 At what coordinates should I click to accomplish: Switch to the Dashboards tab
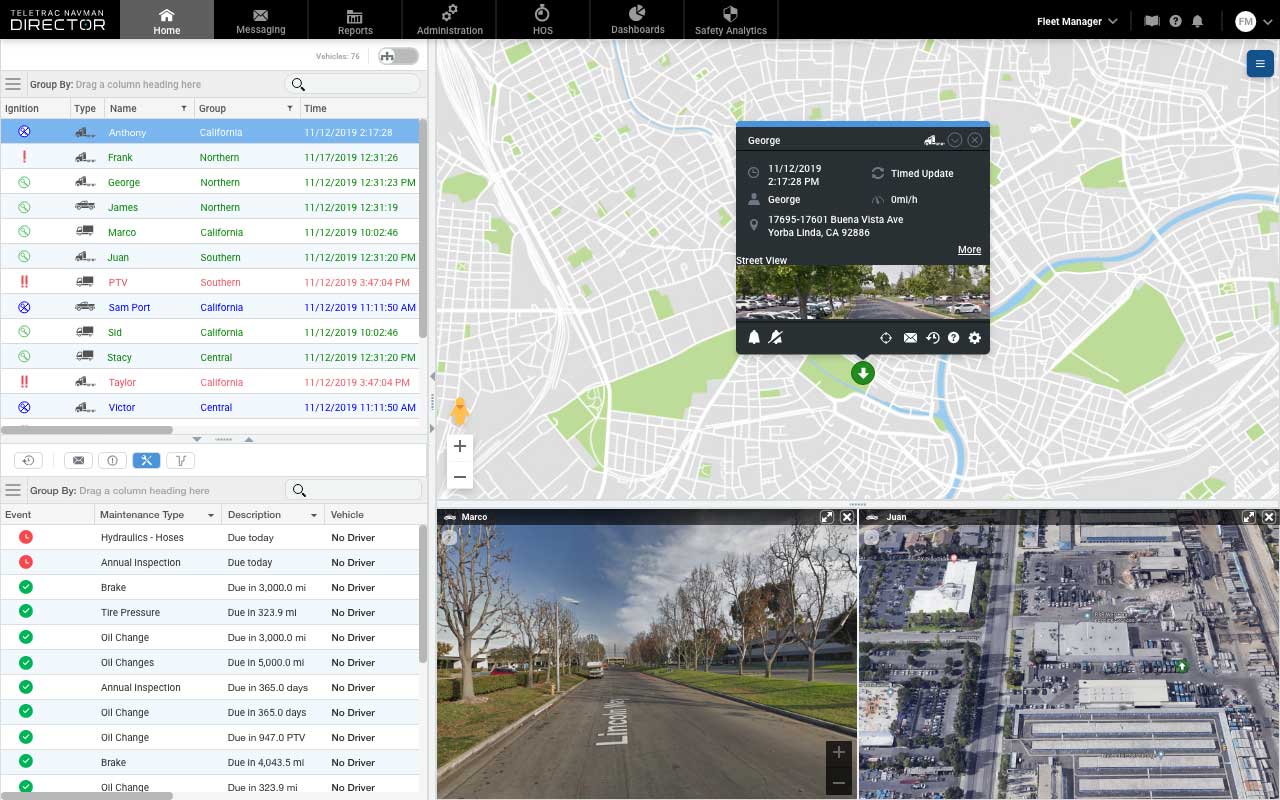636,19
